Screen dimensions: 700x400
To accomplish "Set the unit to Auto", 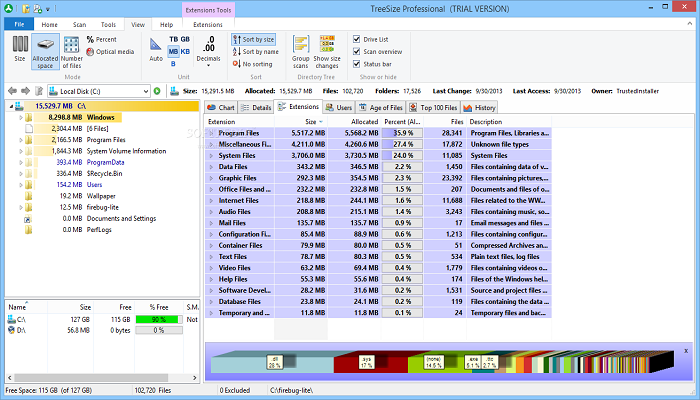I will pos(155,49).
